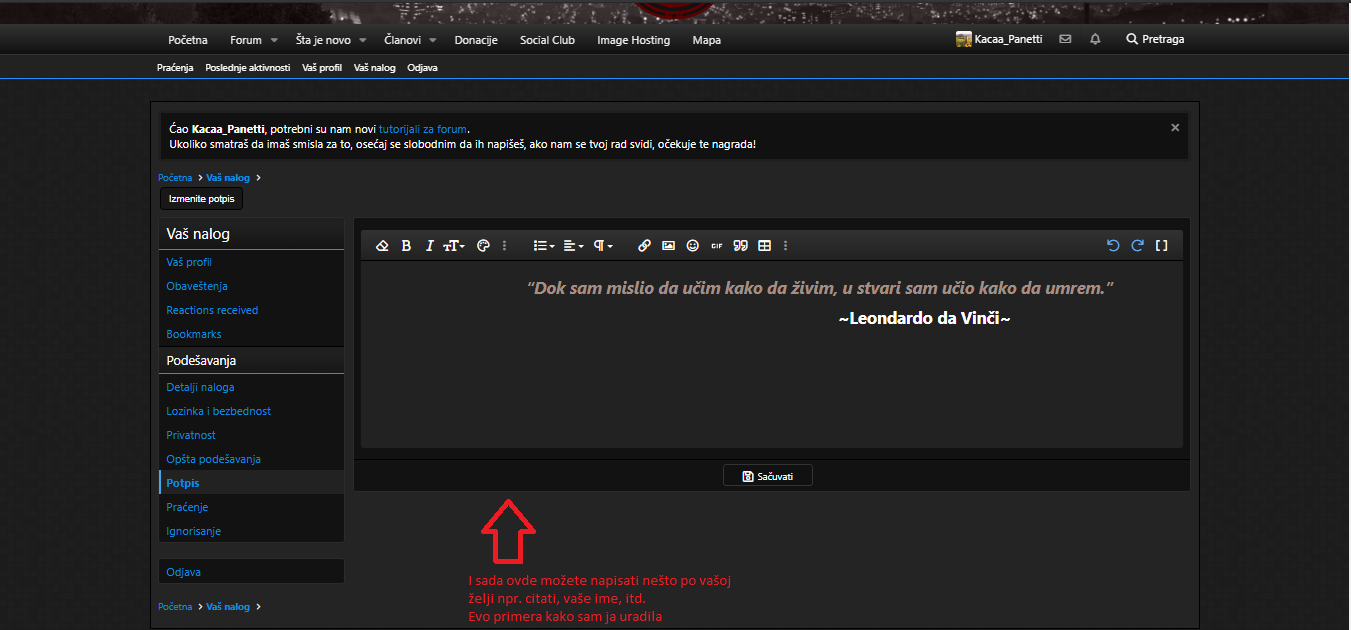Open the Praćenja sub-navigation link
The width and height of the screenshot is (1351, 630).
175,68
